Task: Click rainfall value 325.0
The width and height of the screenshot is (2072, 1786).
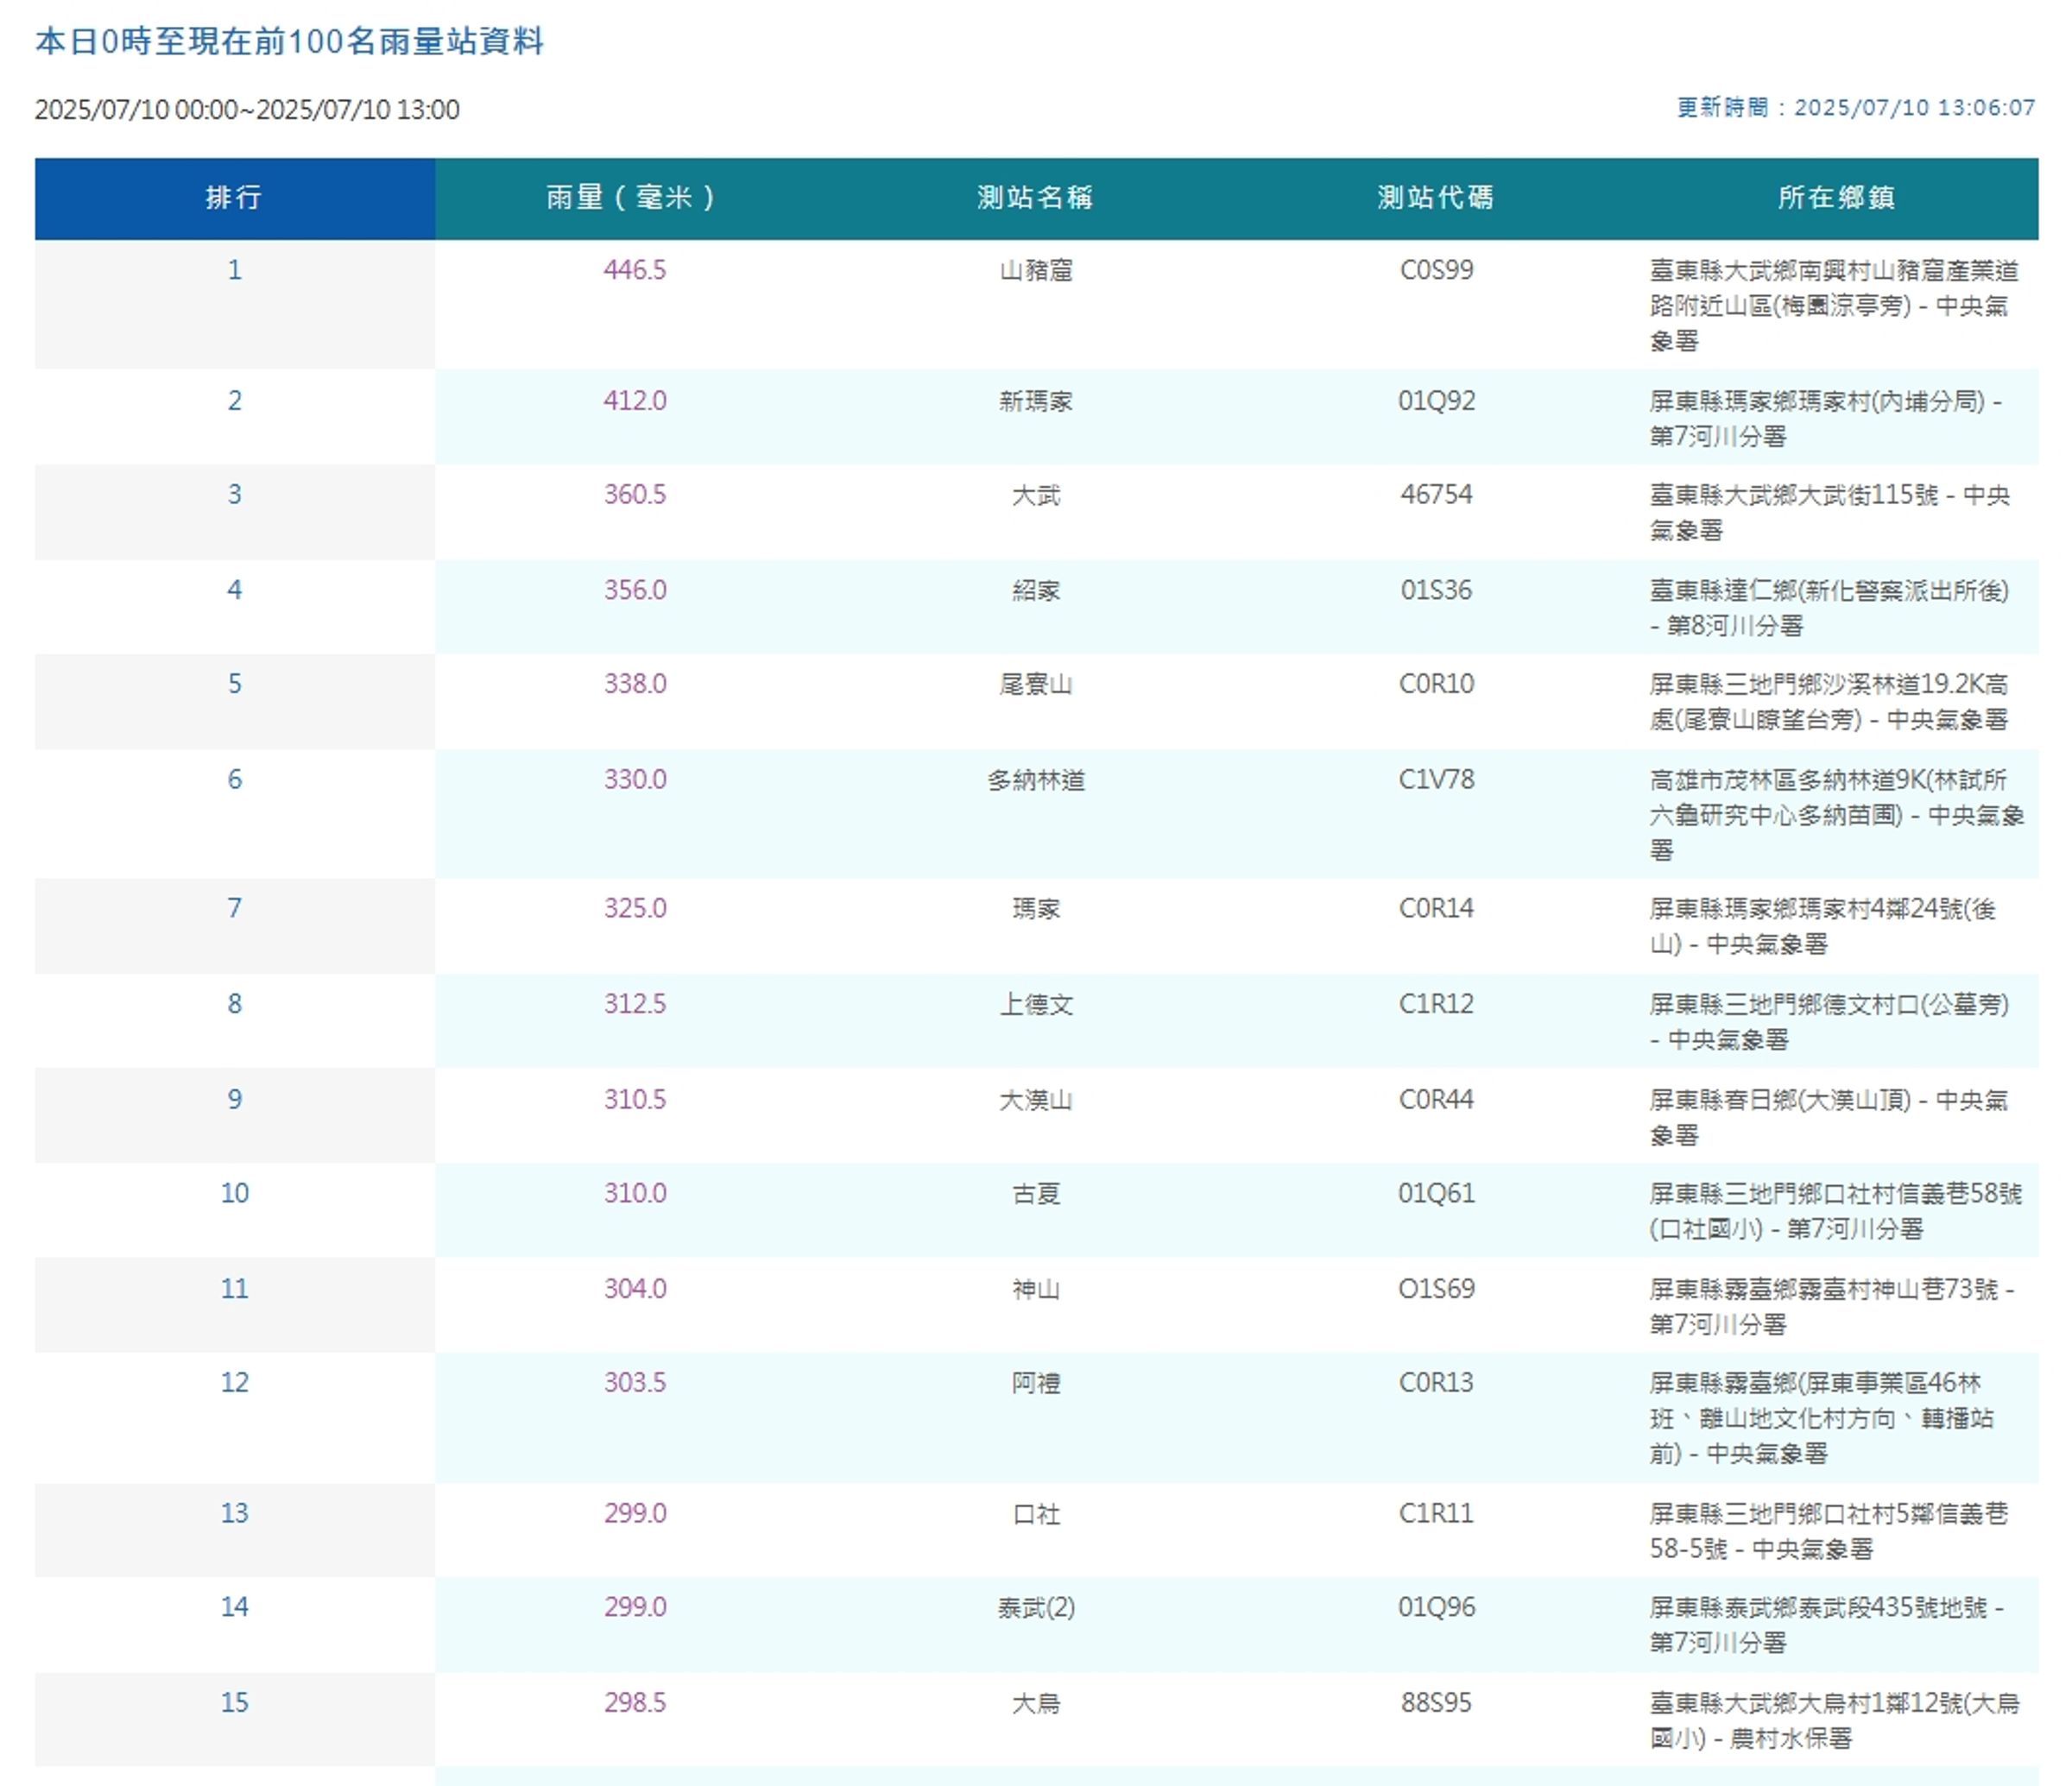Action: point(635,908)
